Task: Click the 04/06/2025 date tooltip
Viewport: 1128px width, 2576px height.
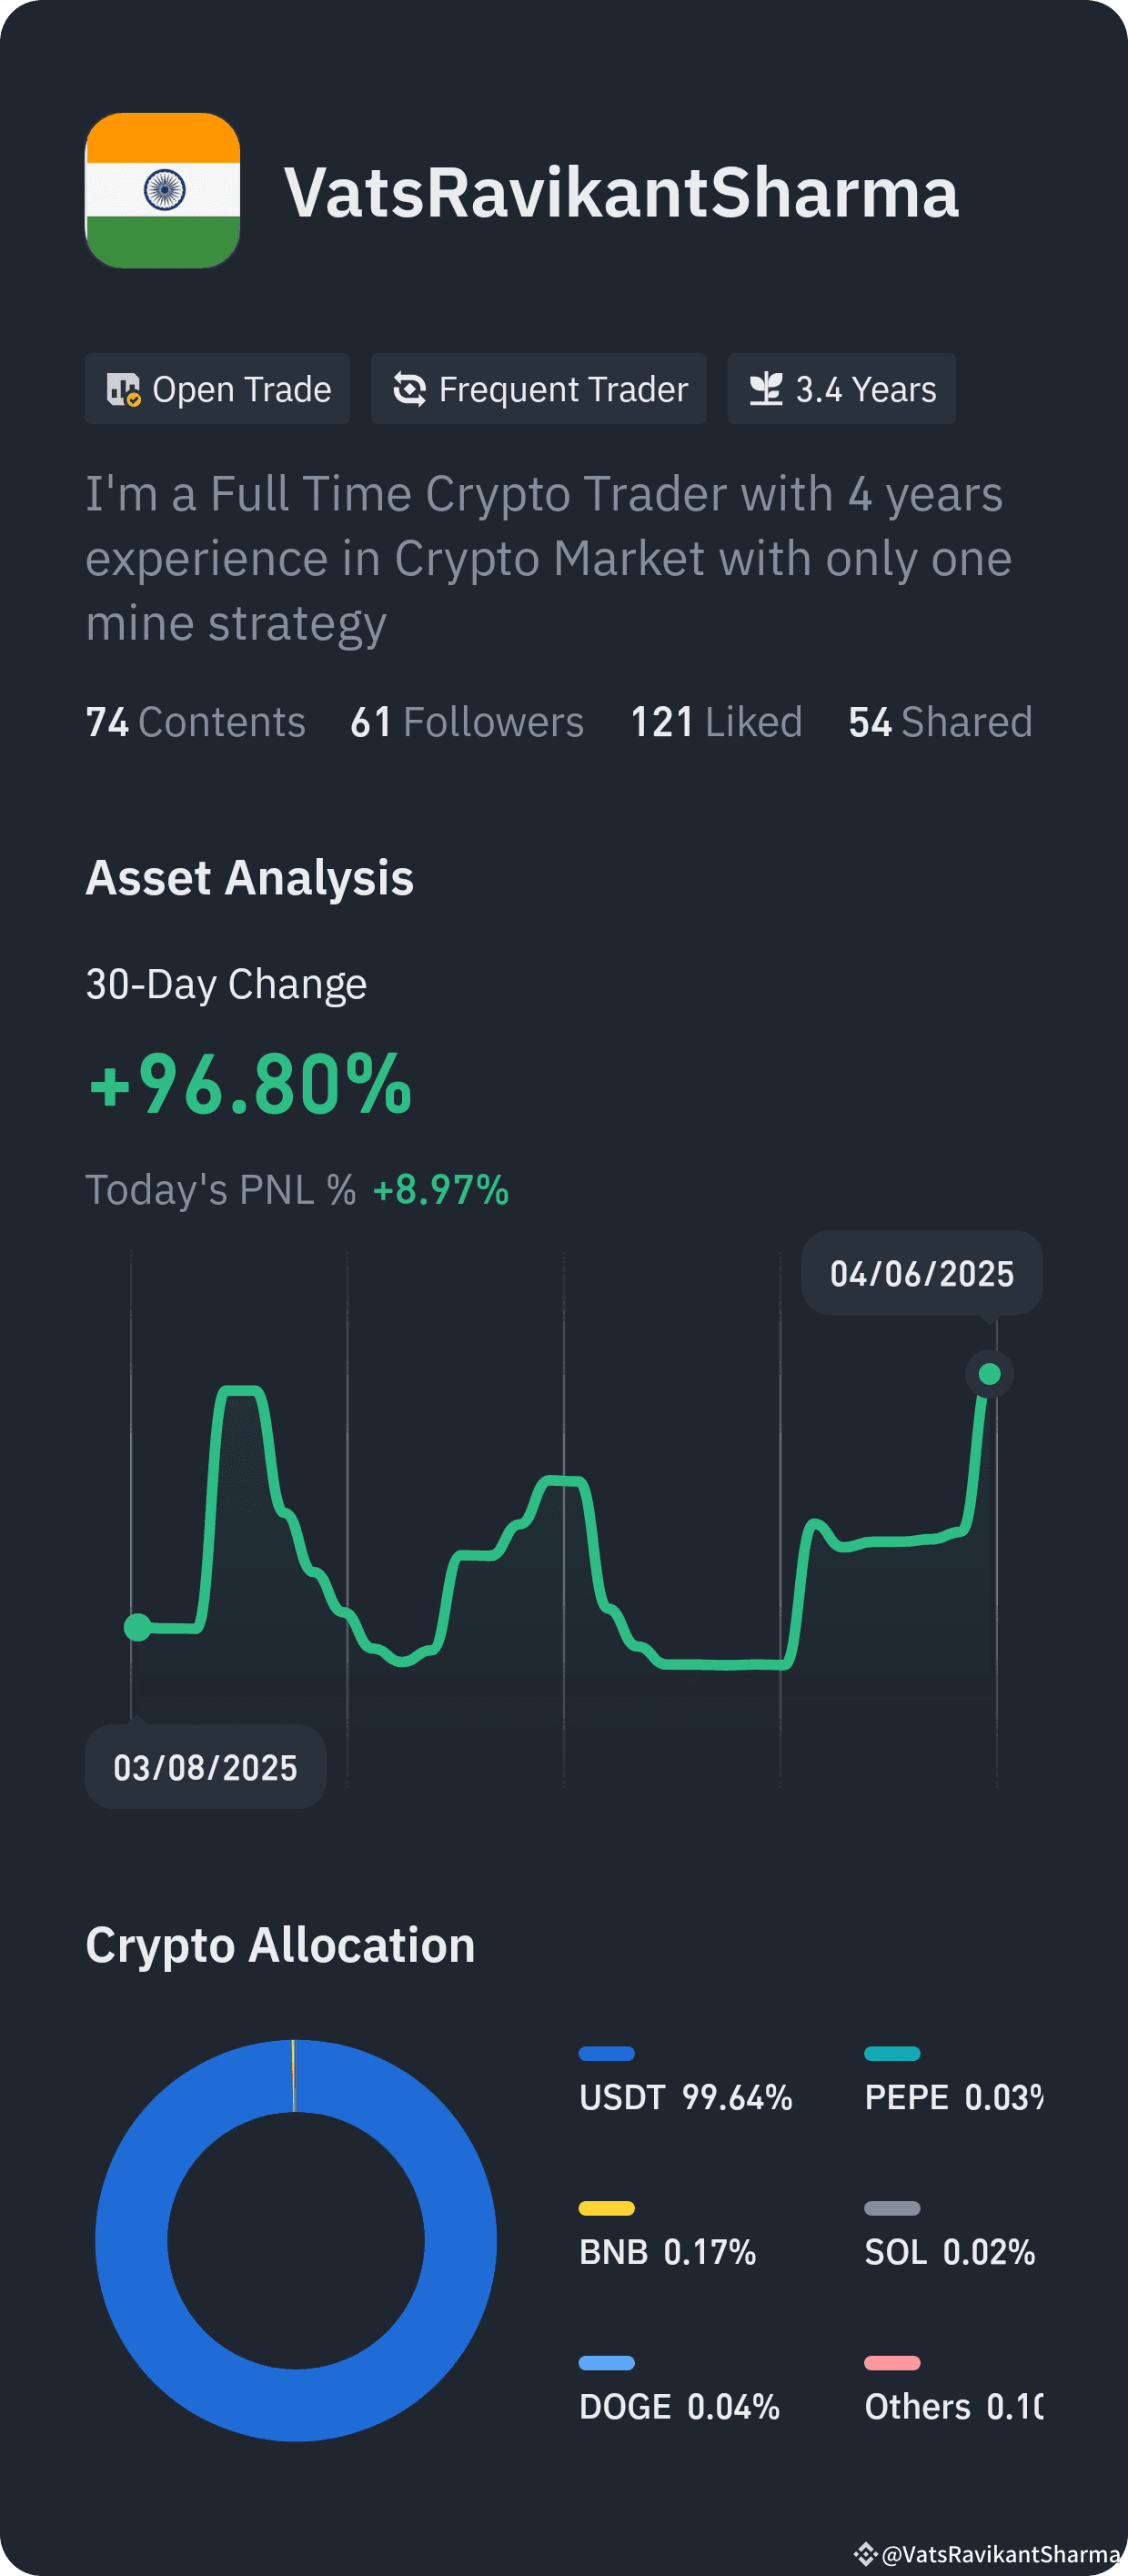Action: [x=922, y=1273]
